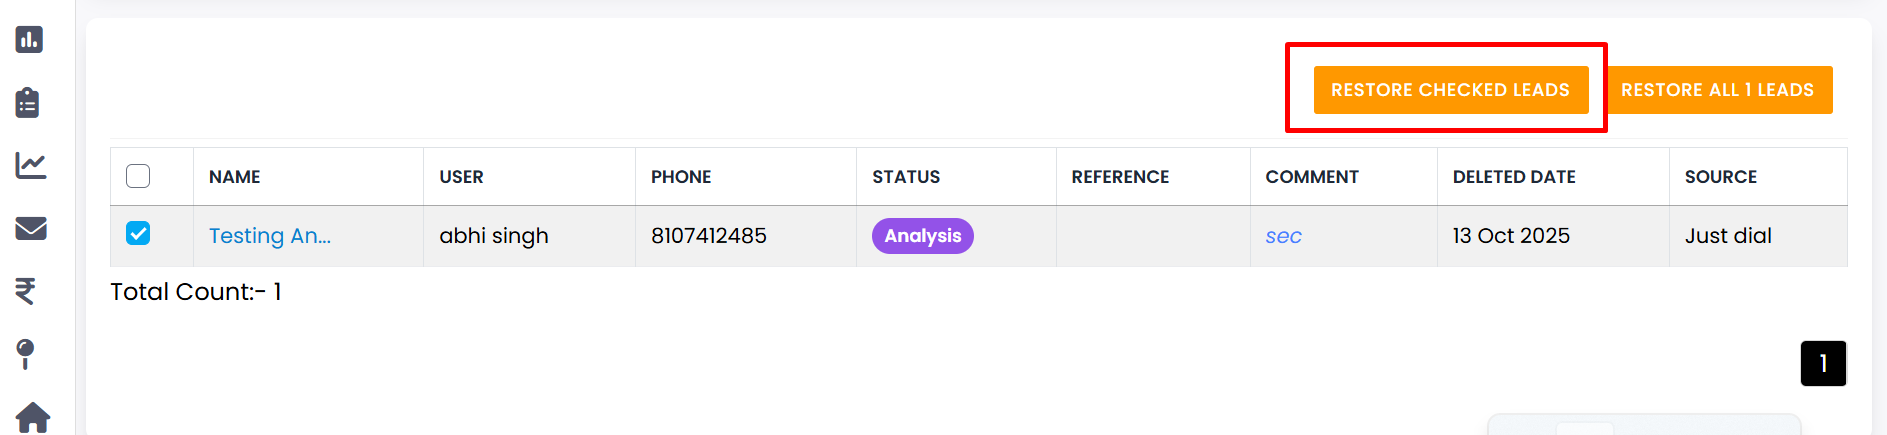1887x435 pixels.
Task: Uncheck the Testing An... lead row checkbox
Action: point(138,233)
